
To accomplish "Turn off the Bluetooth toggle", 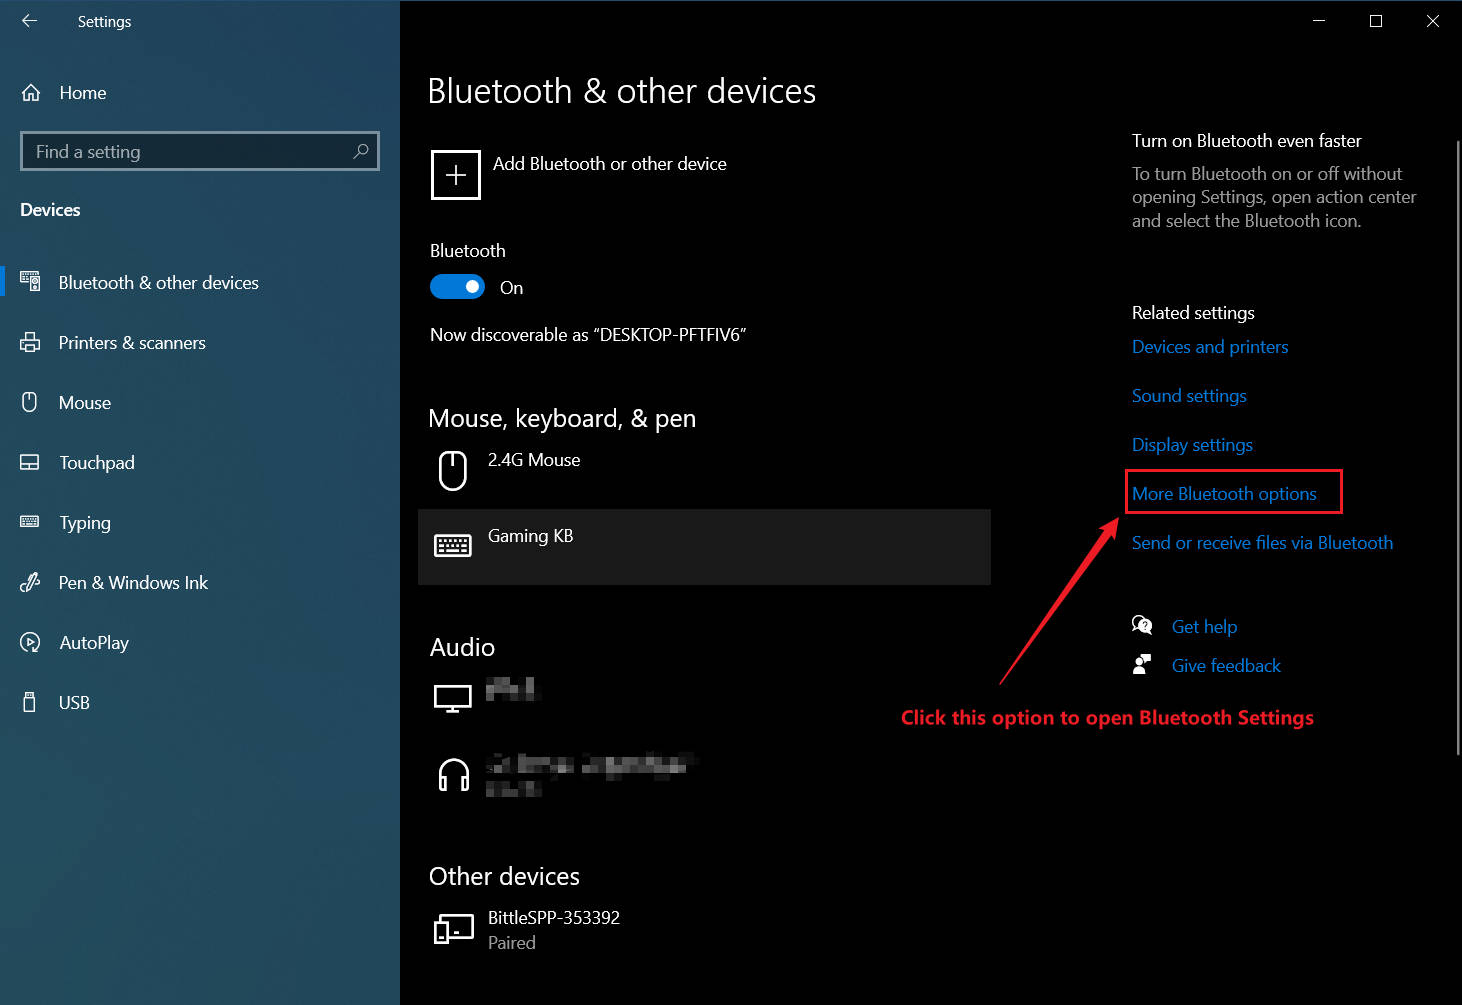I will pos(457,287).
